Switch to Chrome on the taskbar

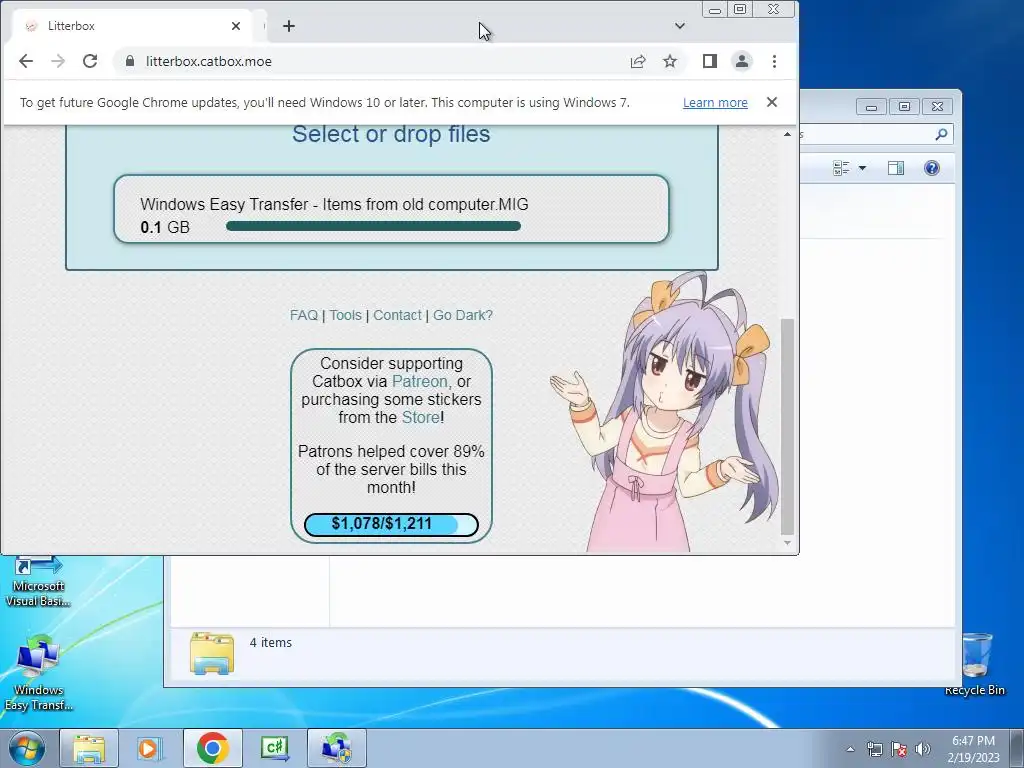[x=212, y=748]
